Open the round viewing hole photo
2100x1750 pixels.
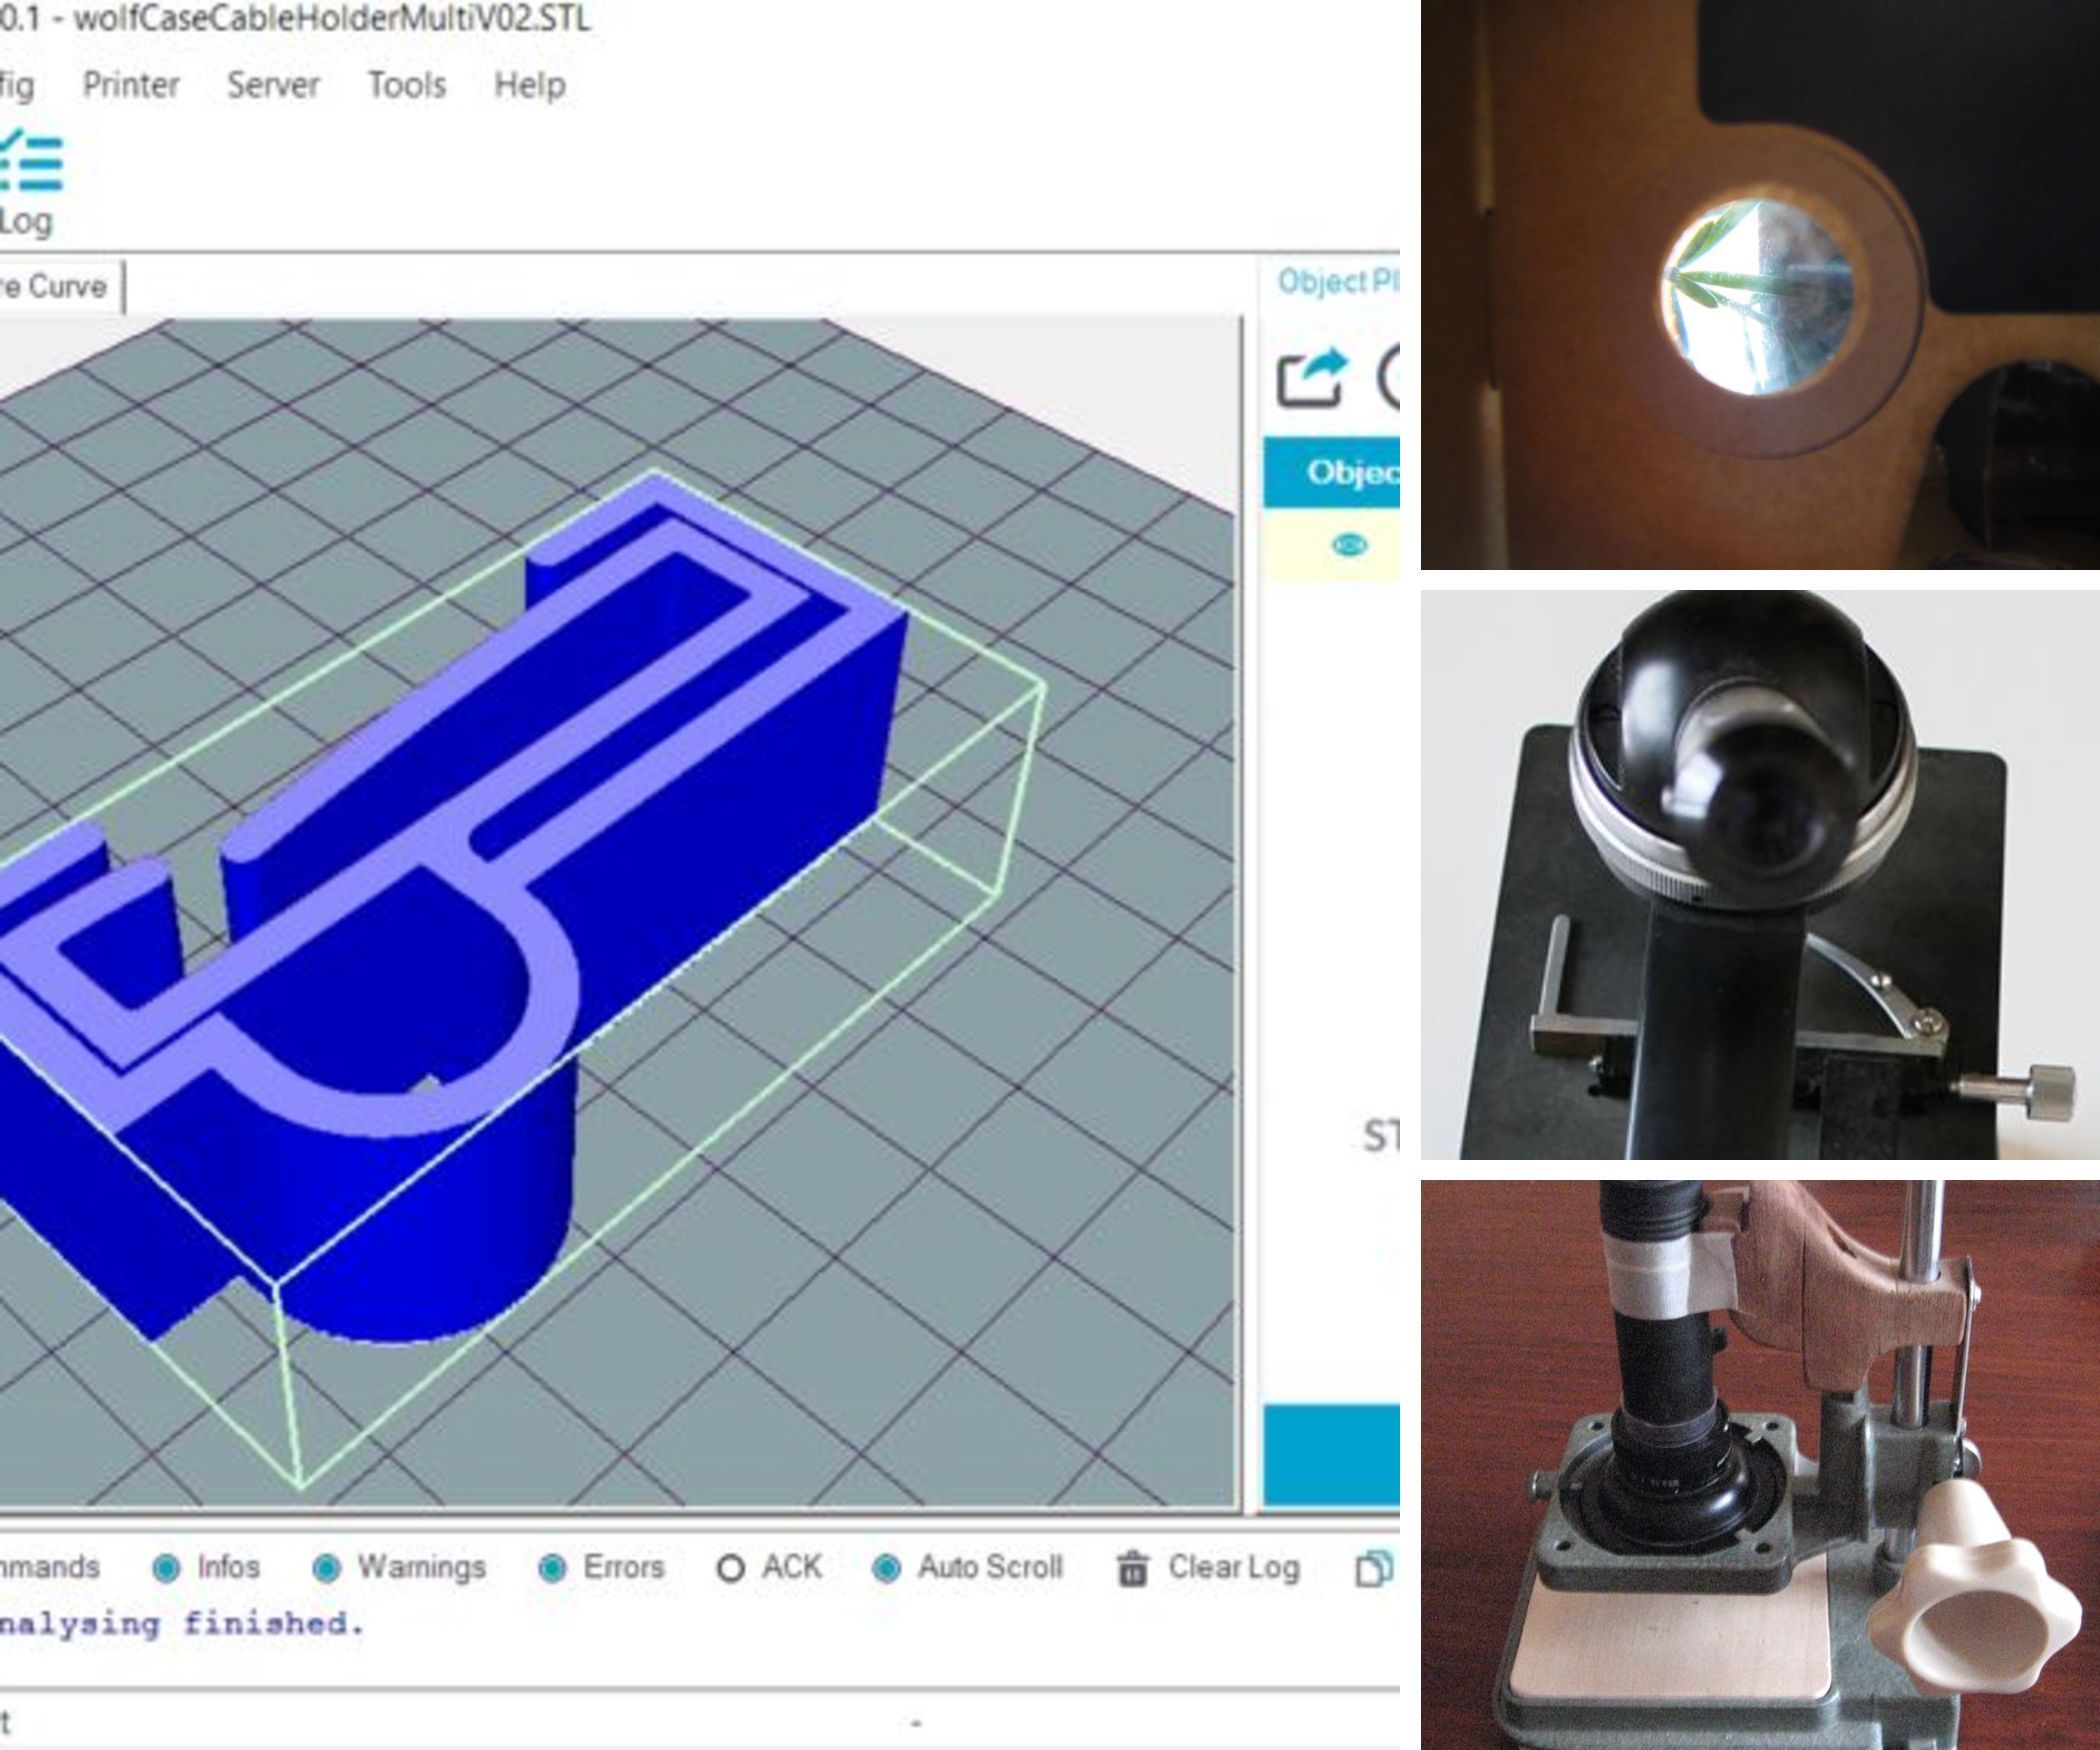point(1760,284)
